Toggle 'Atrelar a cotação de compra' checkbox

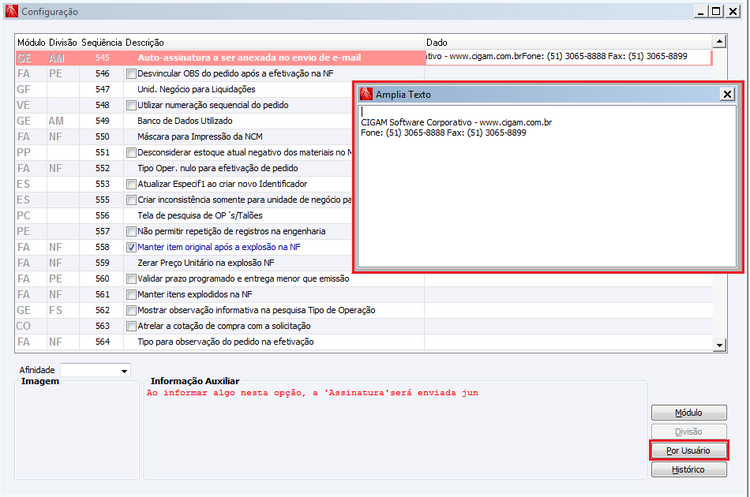click(x=131, y=326)
